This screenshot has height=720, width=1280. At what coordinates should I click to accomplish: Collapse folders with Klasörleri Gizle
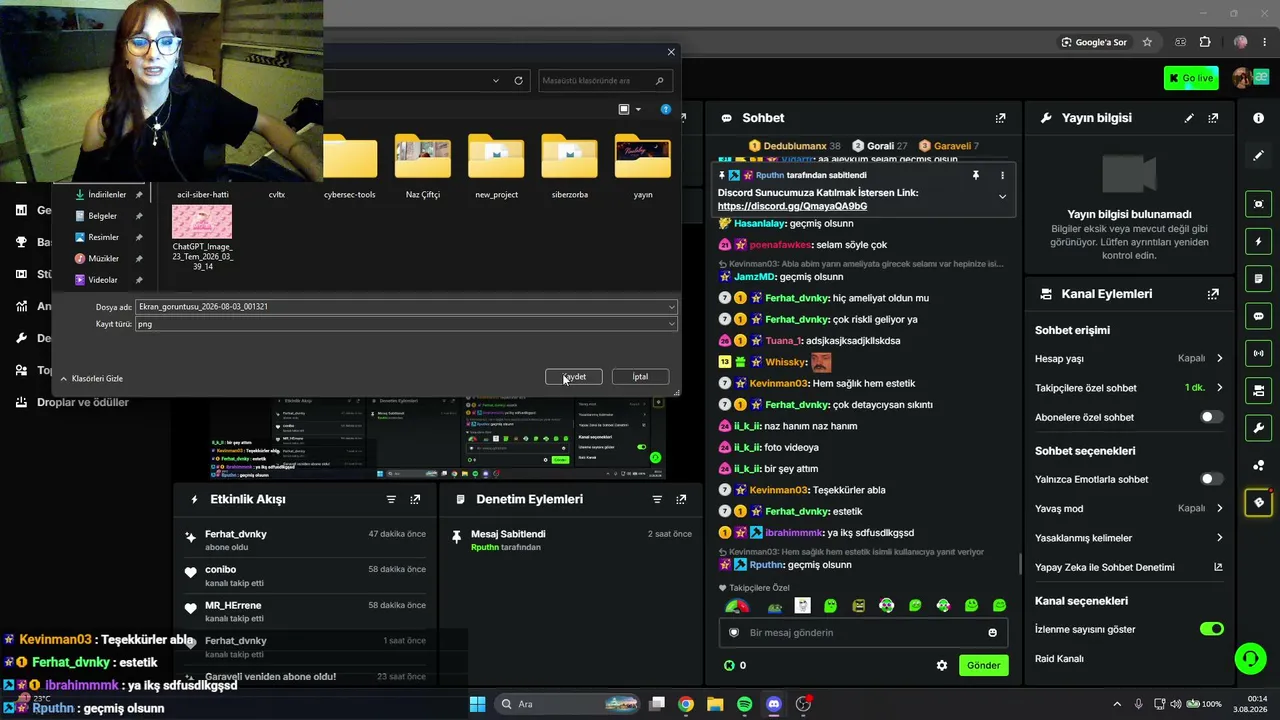pyautogui.click(x=91, y=379)
